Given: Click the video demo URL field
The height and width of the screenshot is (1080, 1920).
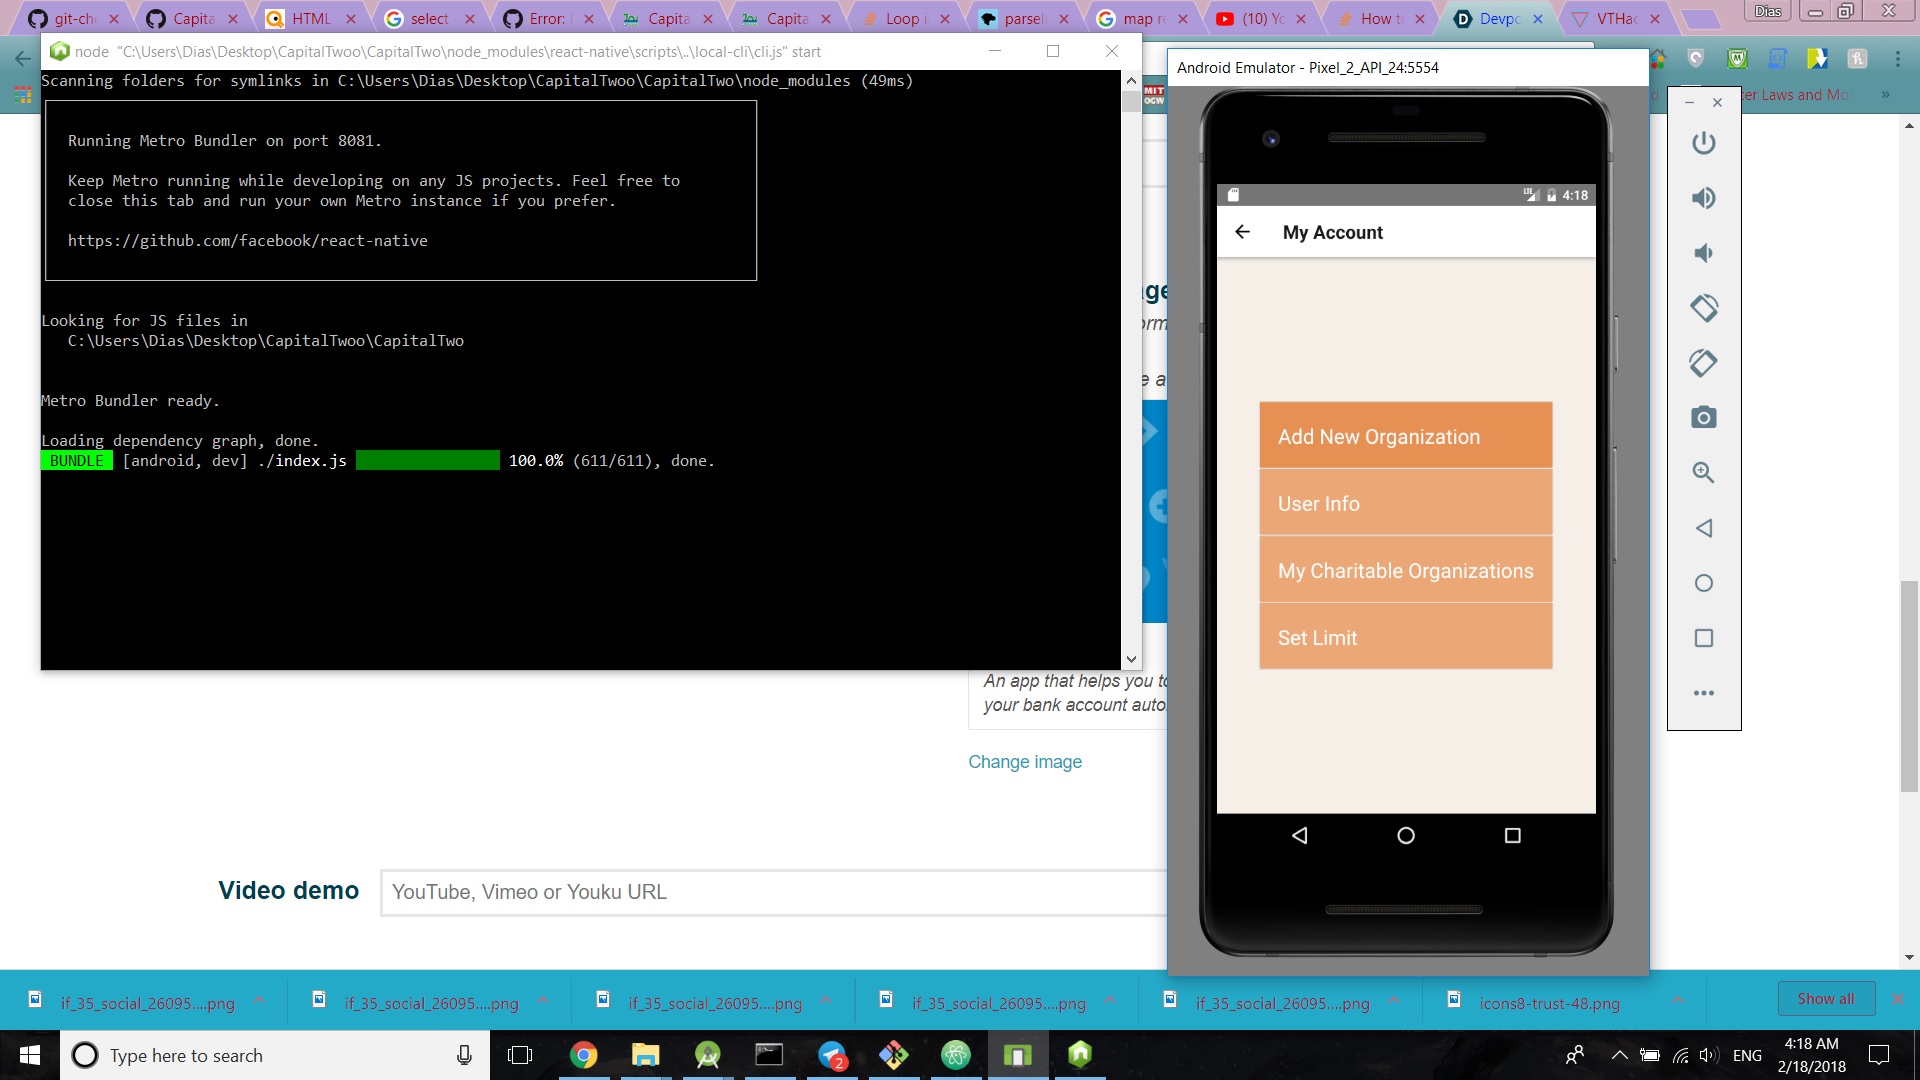Looking at the screenshot, I should [770, 892].
